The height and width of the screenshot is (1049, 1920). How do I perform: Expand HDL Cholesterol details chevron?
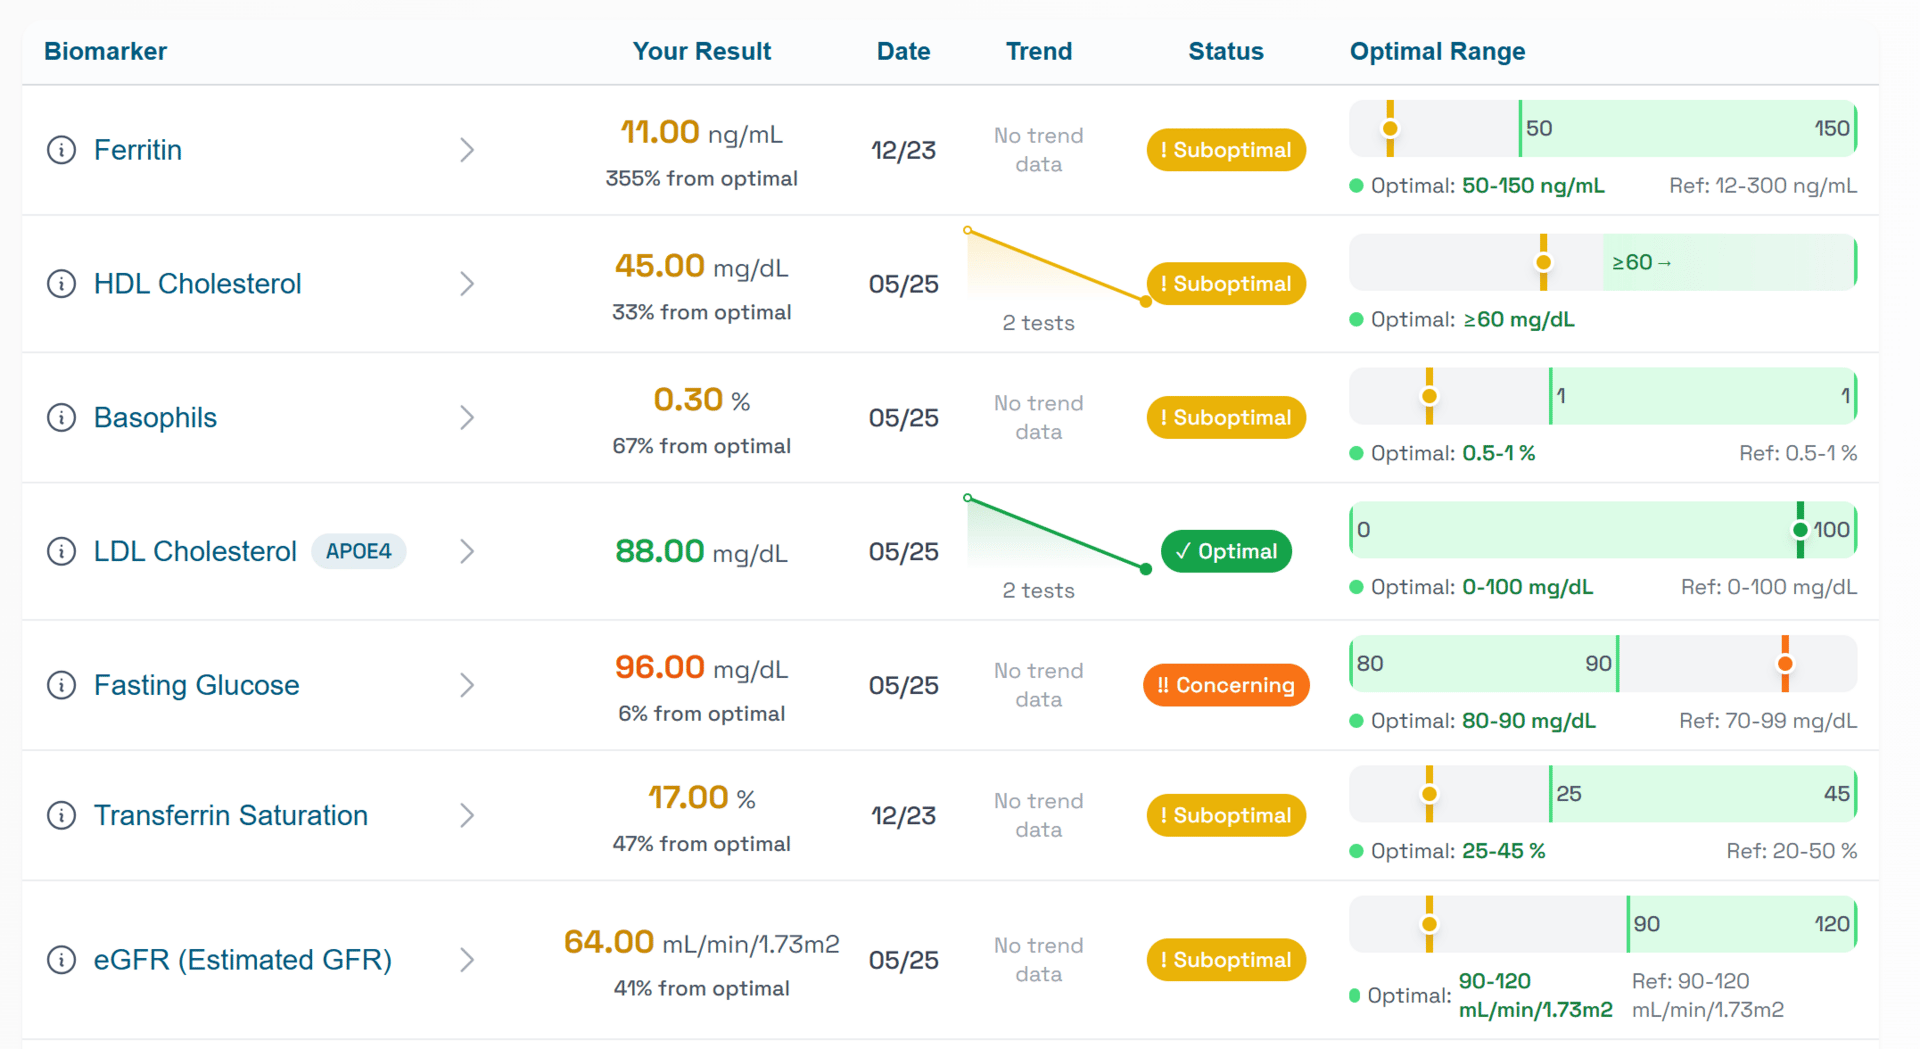click(x=467, y=284)
